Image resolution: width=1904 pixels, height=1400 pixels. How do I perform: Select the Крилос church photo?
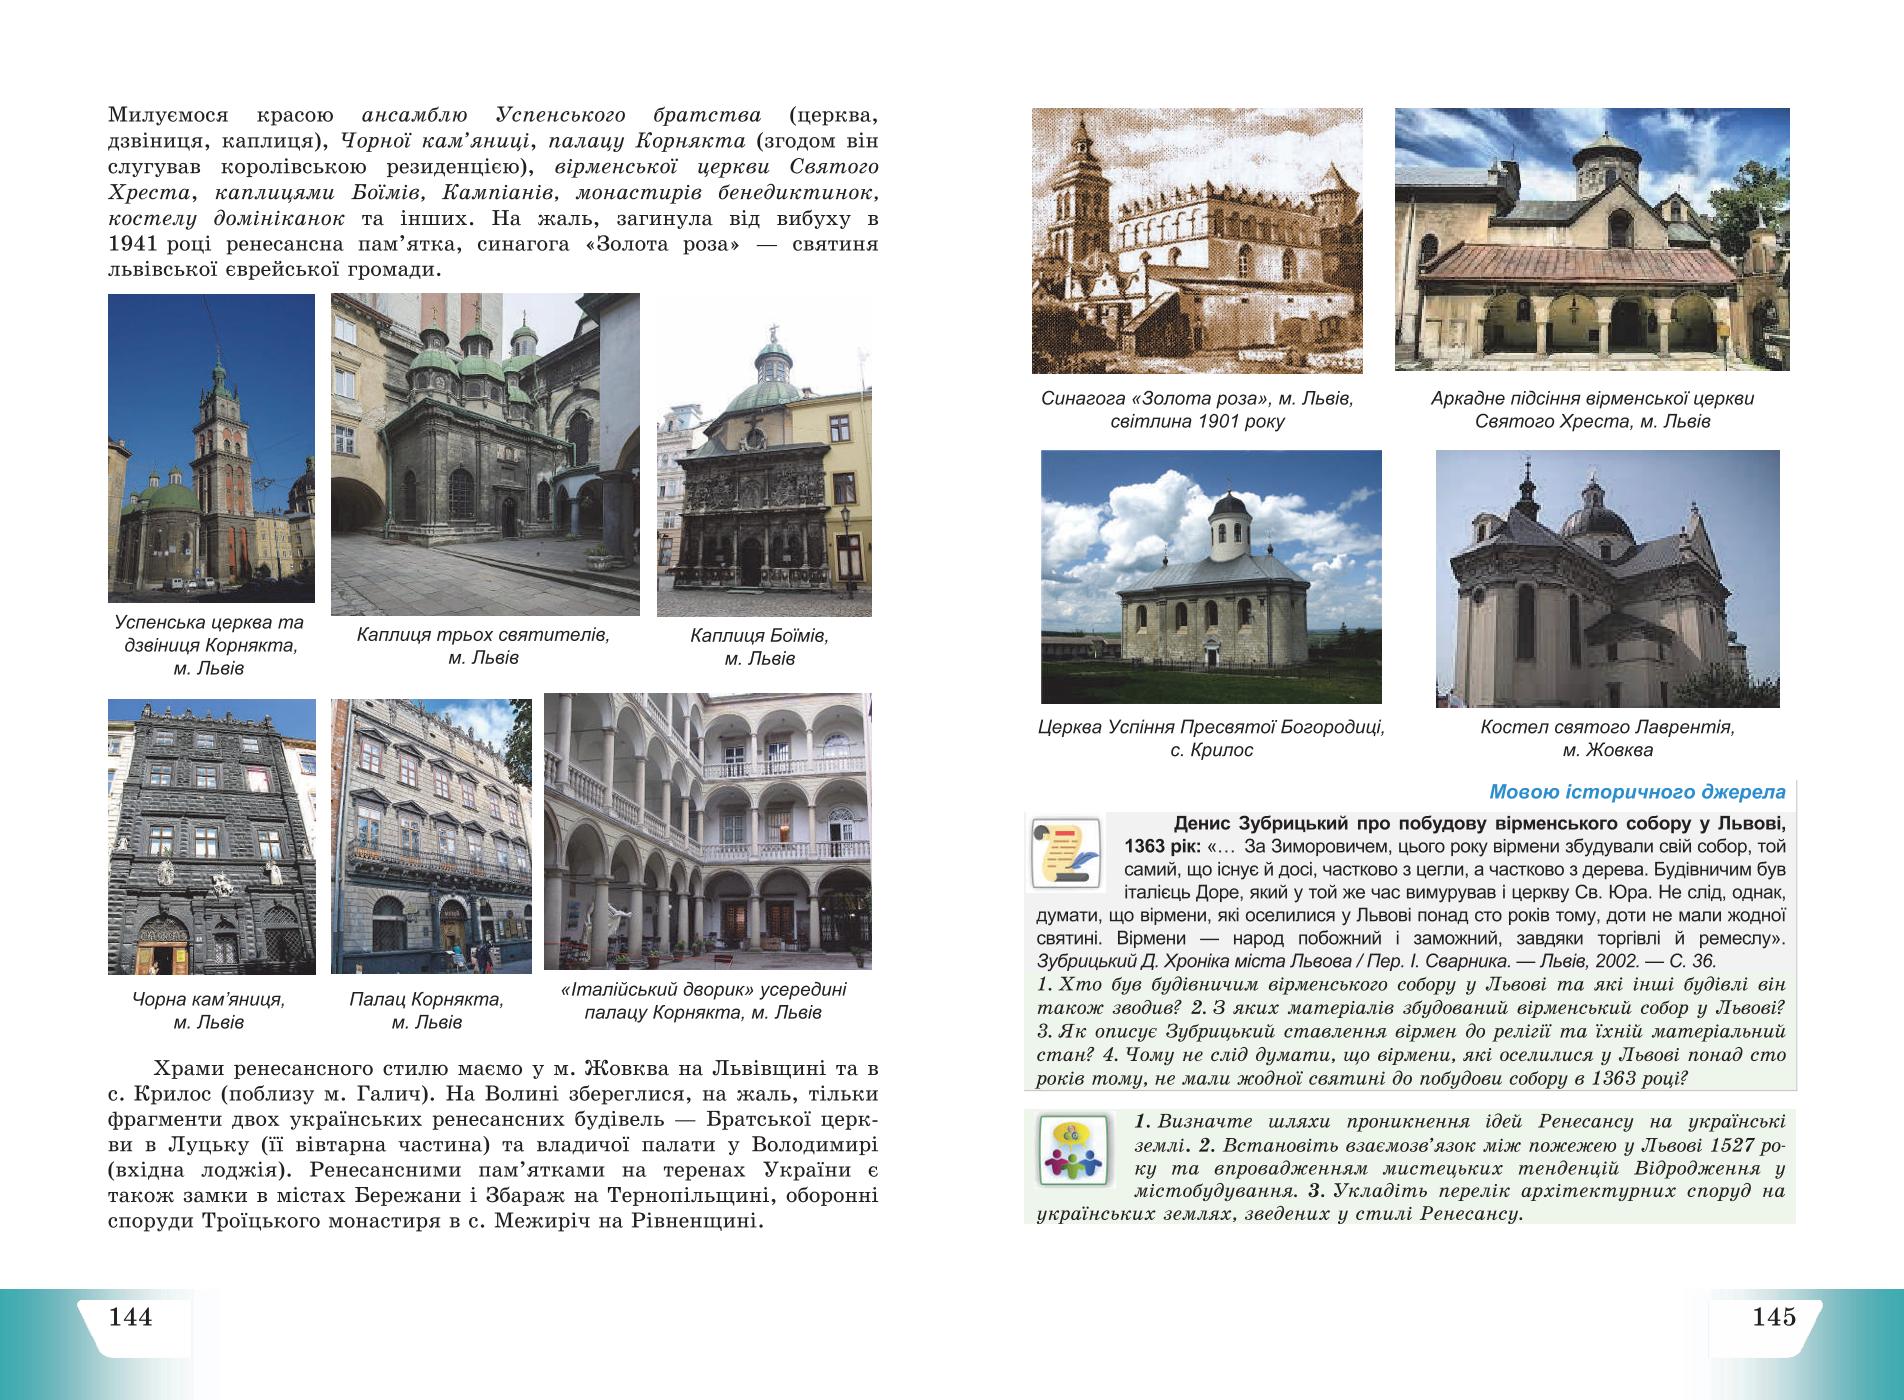click(x=1211, y=577)
